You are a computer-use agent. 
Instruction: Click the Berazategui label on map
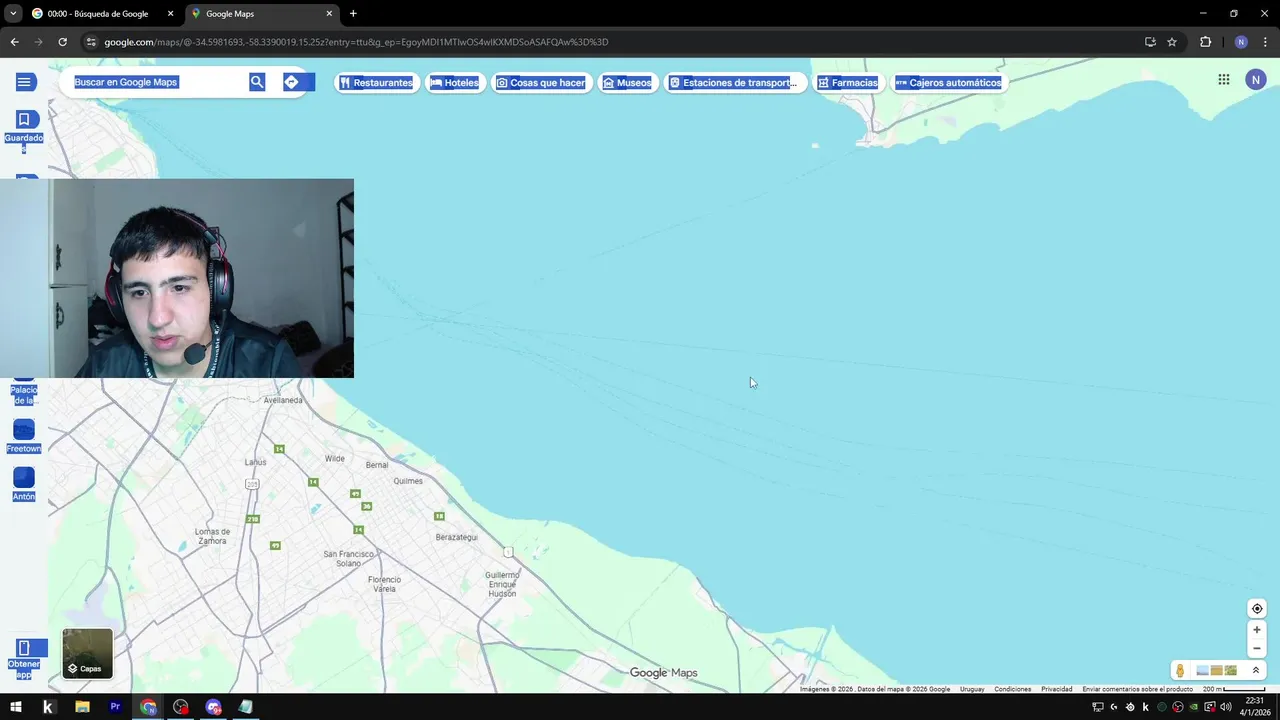click(x=457, y=537)
